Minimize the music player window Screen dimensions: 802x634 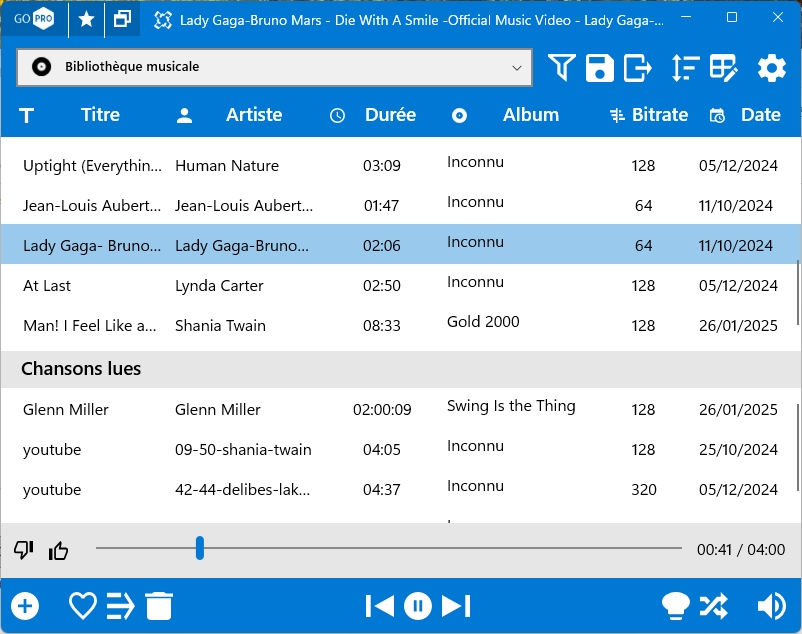(x=686, y=17)
